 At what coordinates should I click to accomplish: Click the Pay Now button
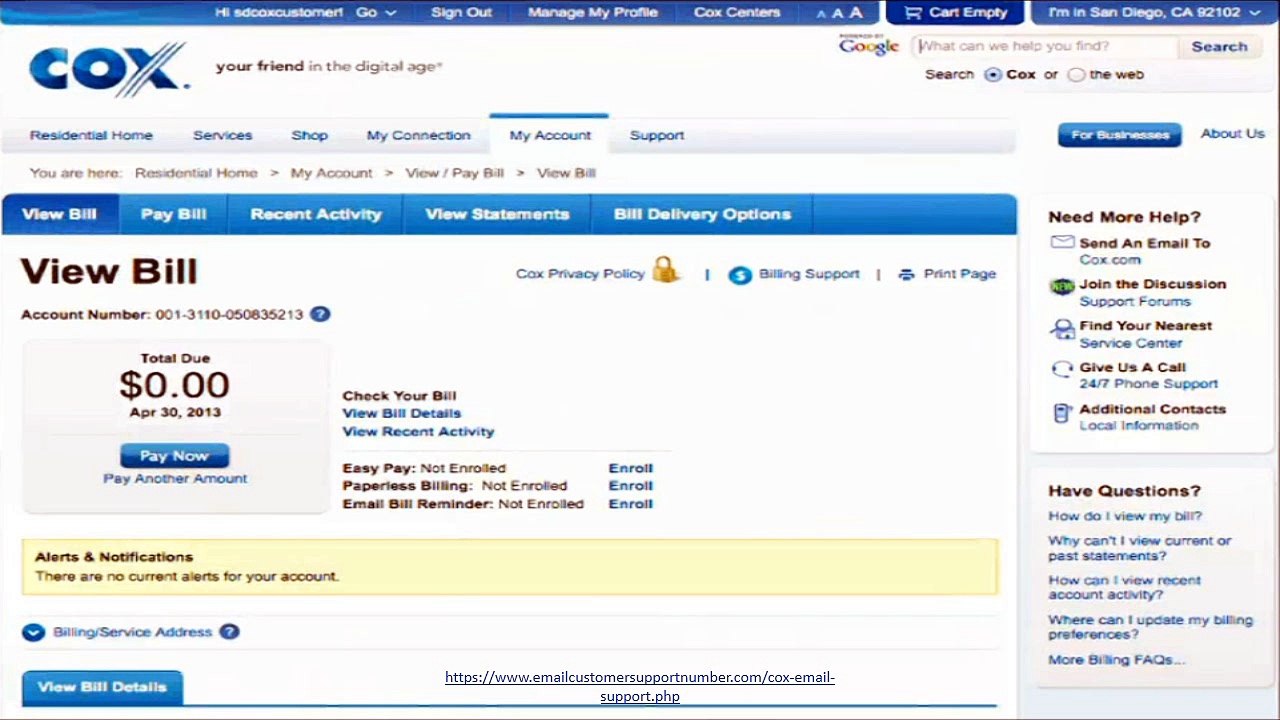click(x=174, y=456)
